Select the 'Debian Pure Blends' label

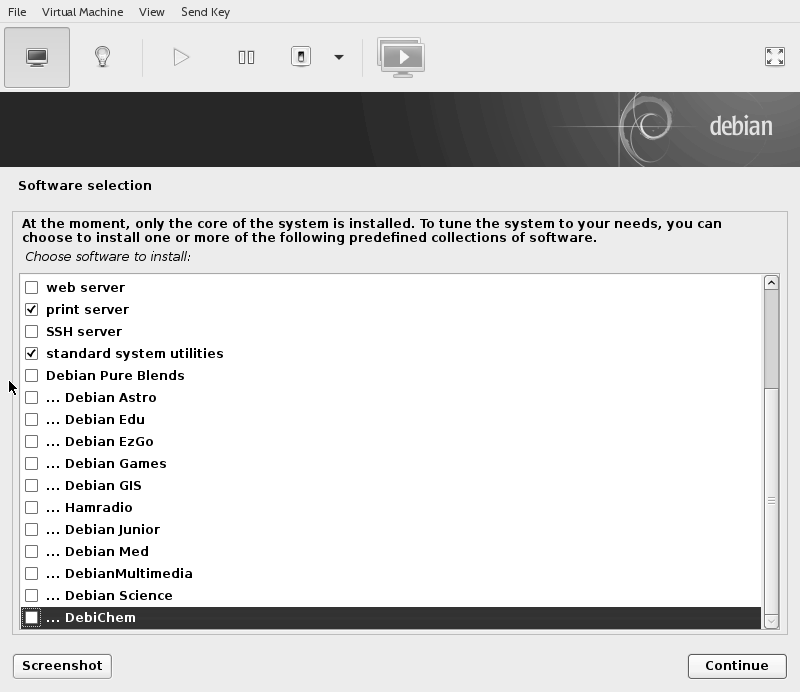point(115,376)
